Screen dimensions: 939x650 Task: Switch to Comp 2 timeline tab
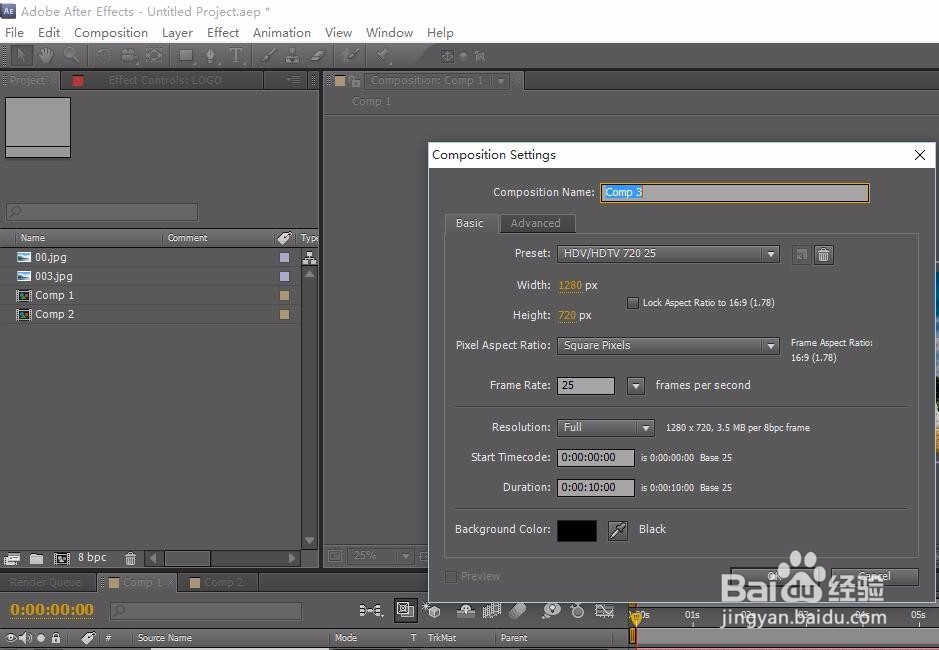tap(217, 582)
